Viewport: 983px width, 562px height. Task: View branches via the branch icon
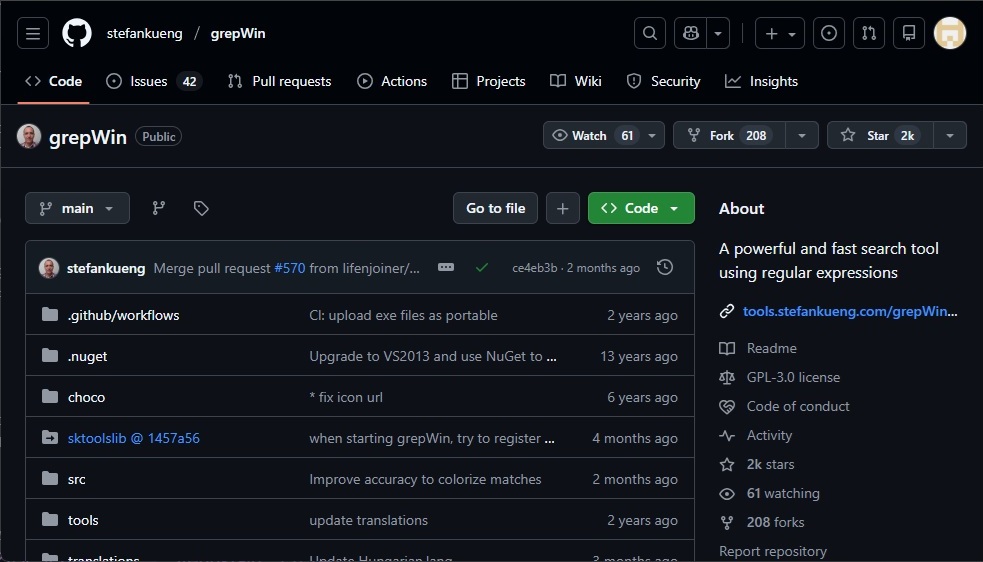click(x=159, y=208)
